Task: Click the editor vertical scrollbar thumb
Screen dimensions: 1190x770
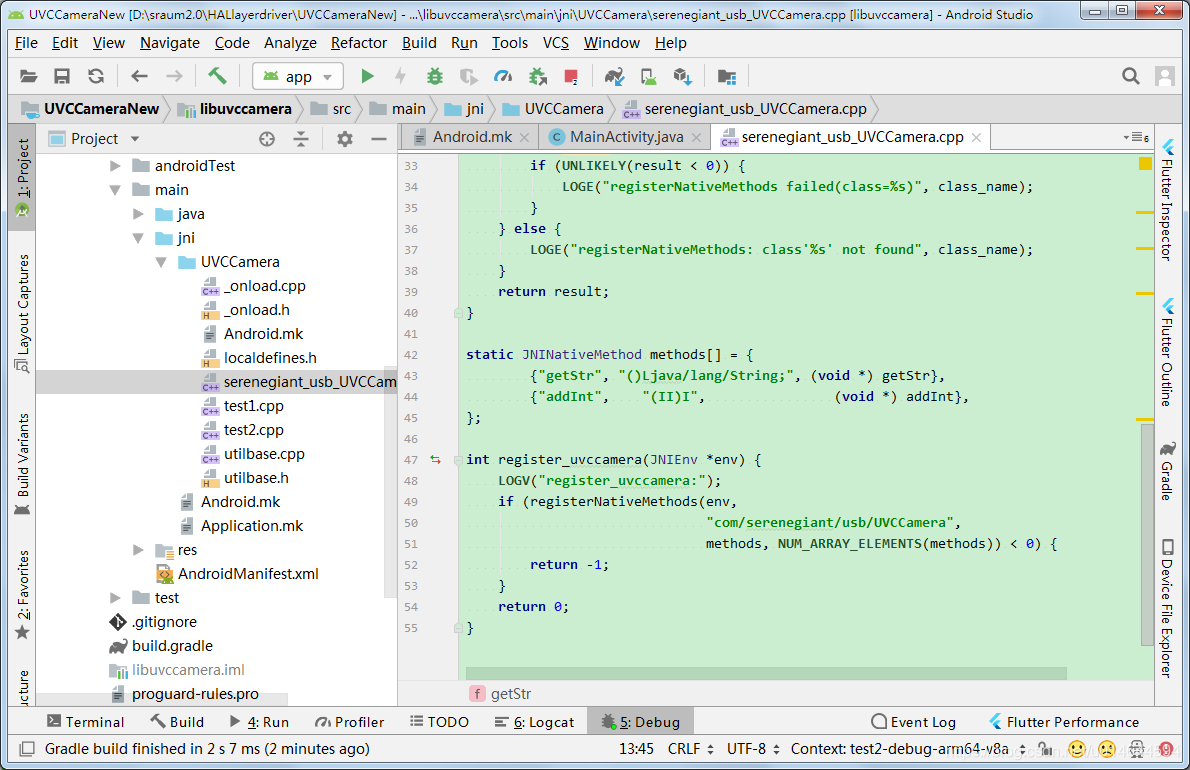Action: click(x=1146, y=535)
